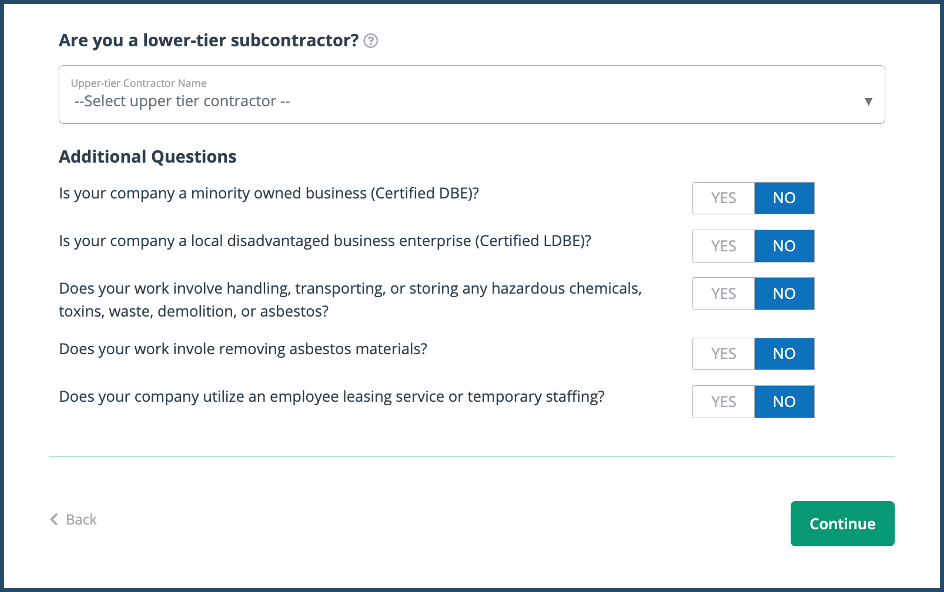Pick YES for employee leasing or temporary staffing
The image size is (944, 592).
pos(723,402)
